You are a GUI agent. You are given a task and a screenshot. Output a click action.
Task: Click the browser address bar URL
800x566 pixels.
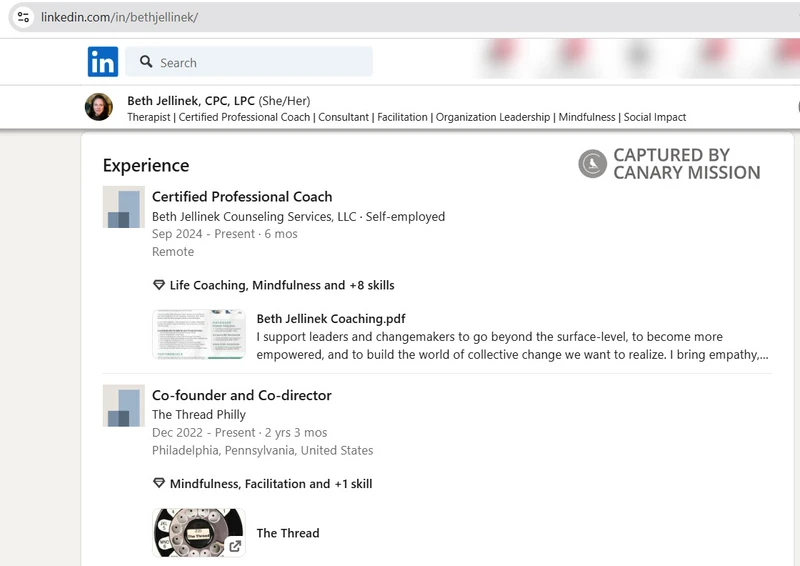coord(120,18)
